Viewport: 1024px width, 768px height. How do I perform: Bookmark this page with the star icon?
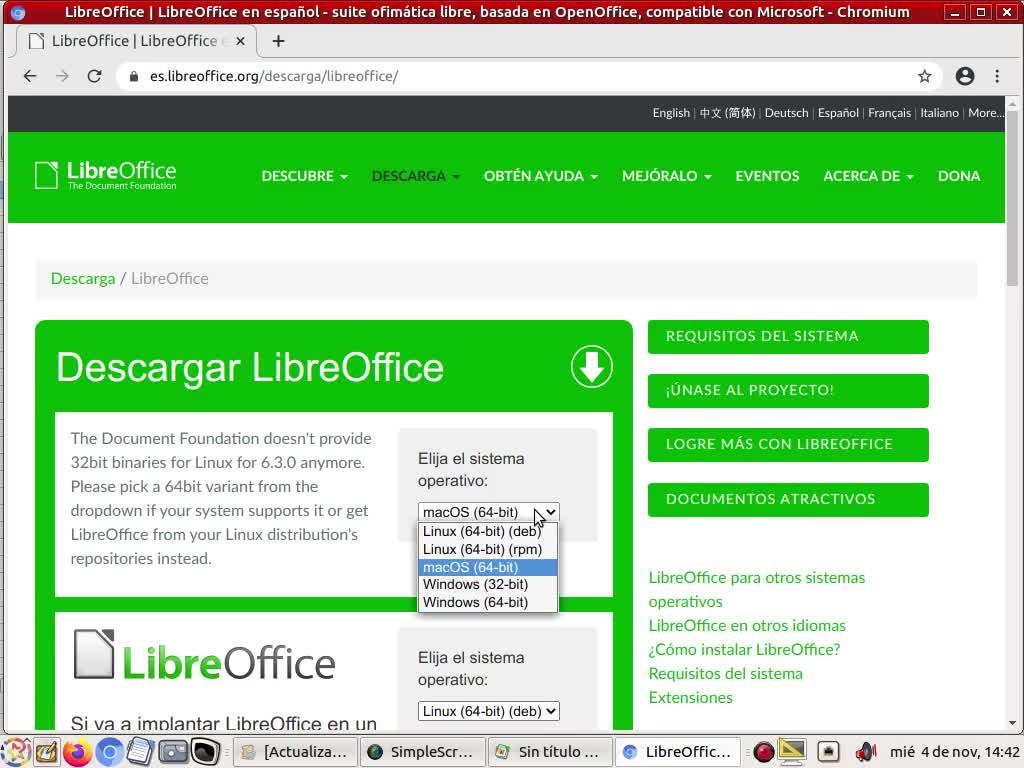[924, 76]
